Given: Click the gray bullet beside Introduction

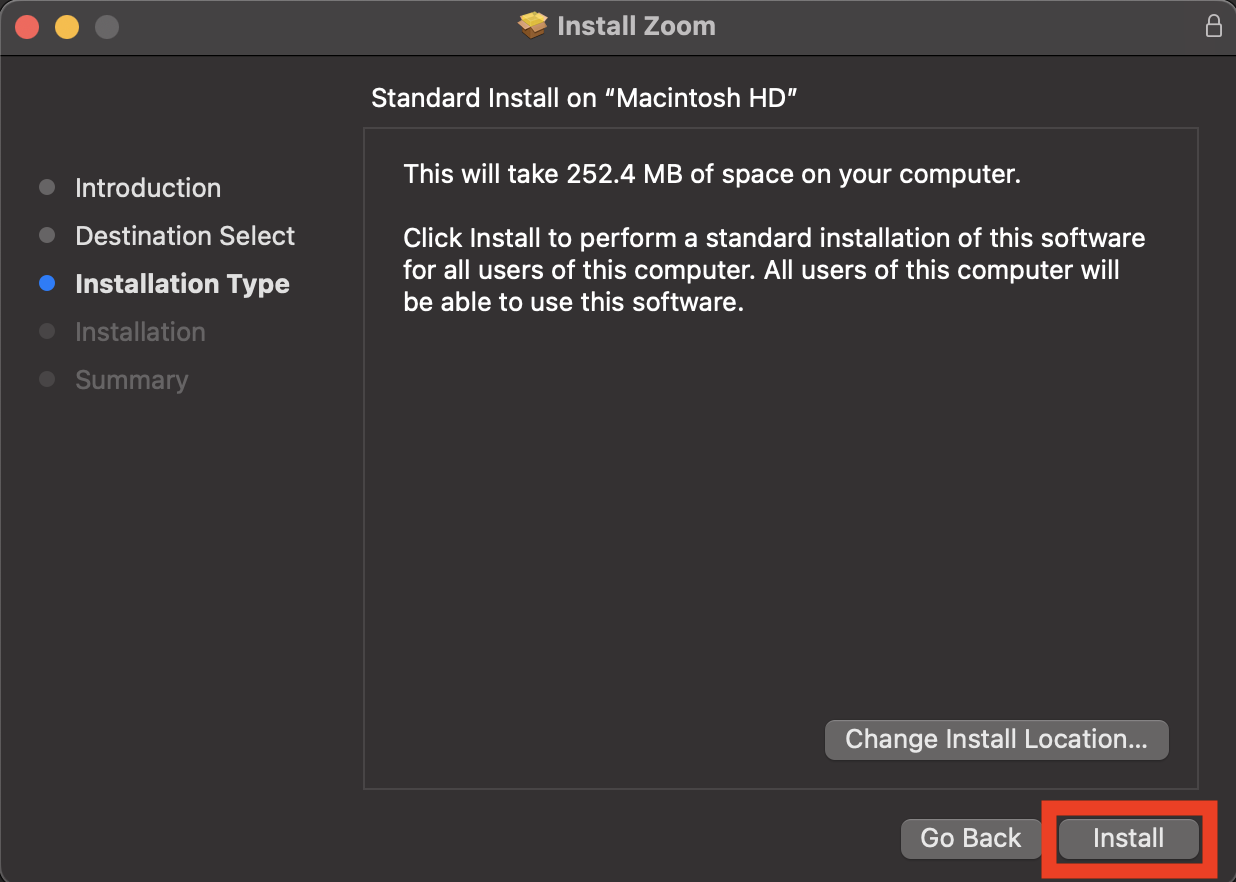Looking at the screenshot, I should click(47, 188).
